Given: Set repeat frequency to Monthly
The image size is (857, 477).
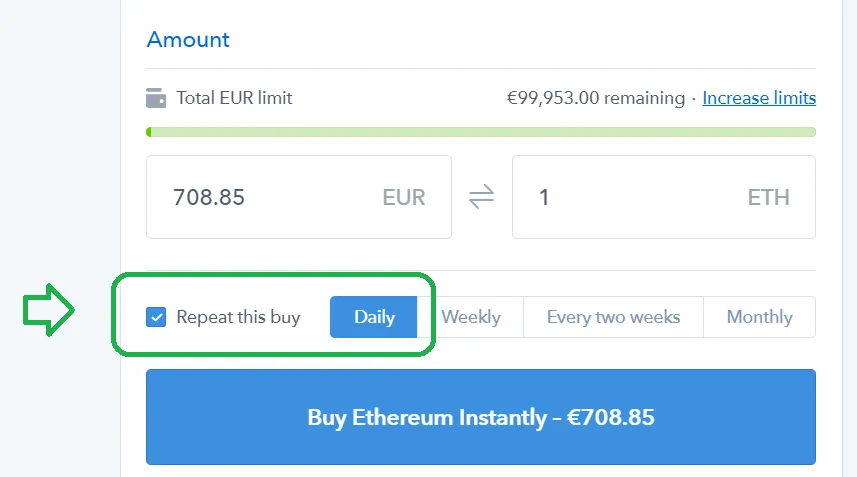Looking at the screenshot, I should point(759,317).
